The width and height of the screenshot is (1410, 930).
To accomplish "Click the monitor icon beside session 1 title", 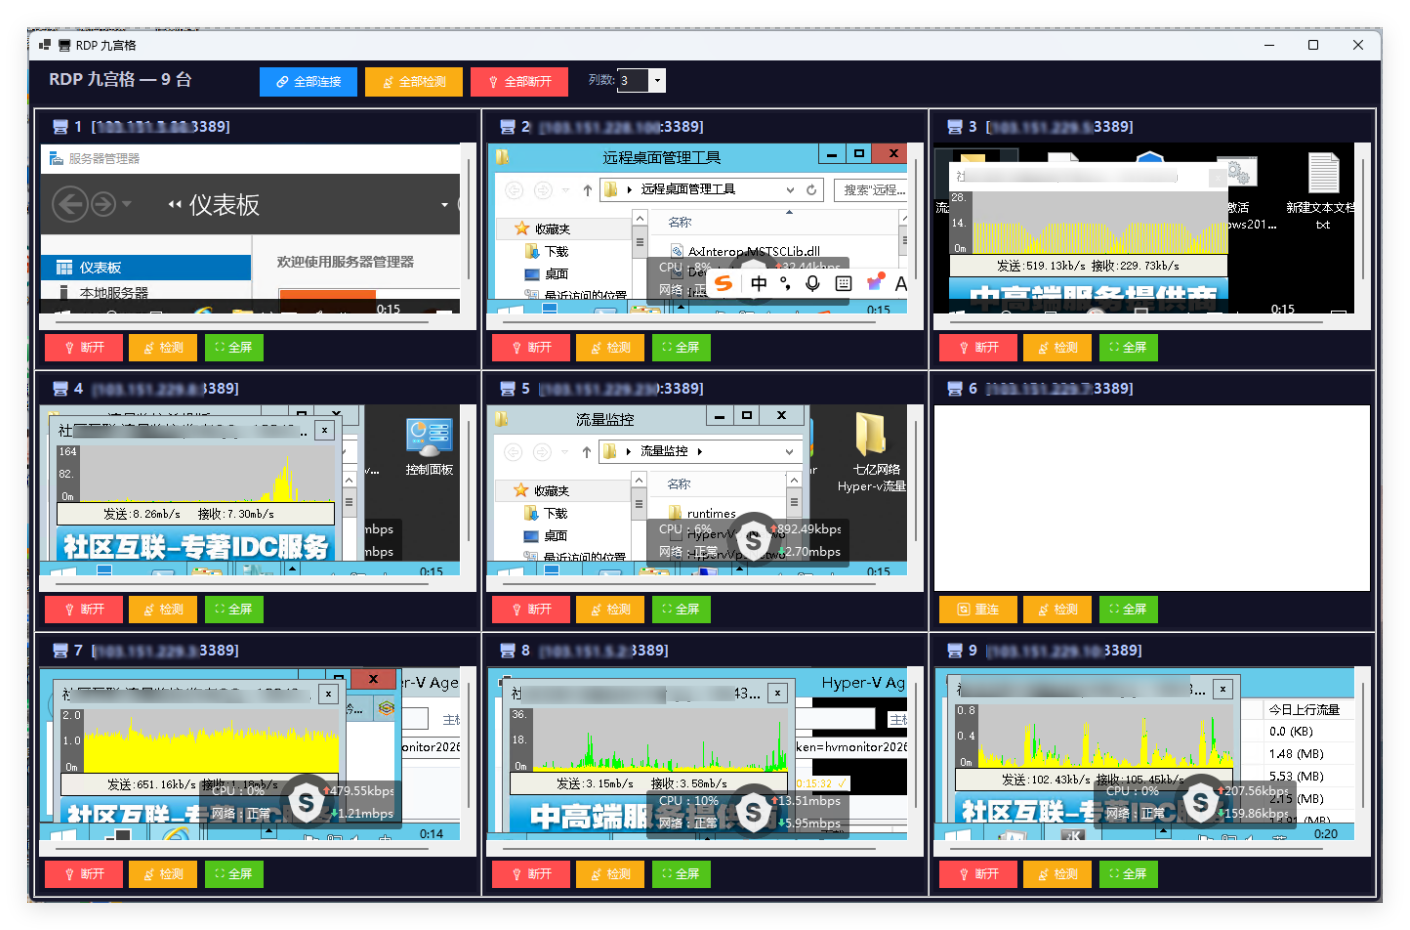I will coord(60,127).
